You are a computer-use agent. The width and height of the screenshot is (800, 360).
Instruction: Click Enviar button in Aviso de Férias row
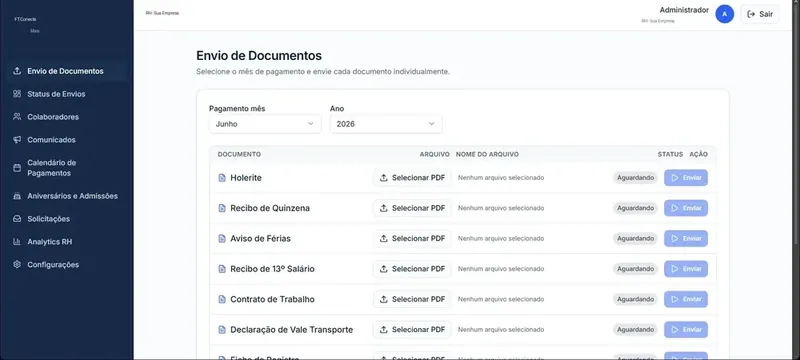[x=686, y=239]
